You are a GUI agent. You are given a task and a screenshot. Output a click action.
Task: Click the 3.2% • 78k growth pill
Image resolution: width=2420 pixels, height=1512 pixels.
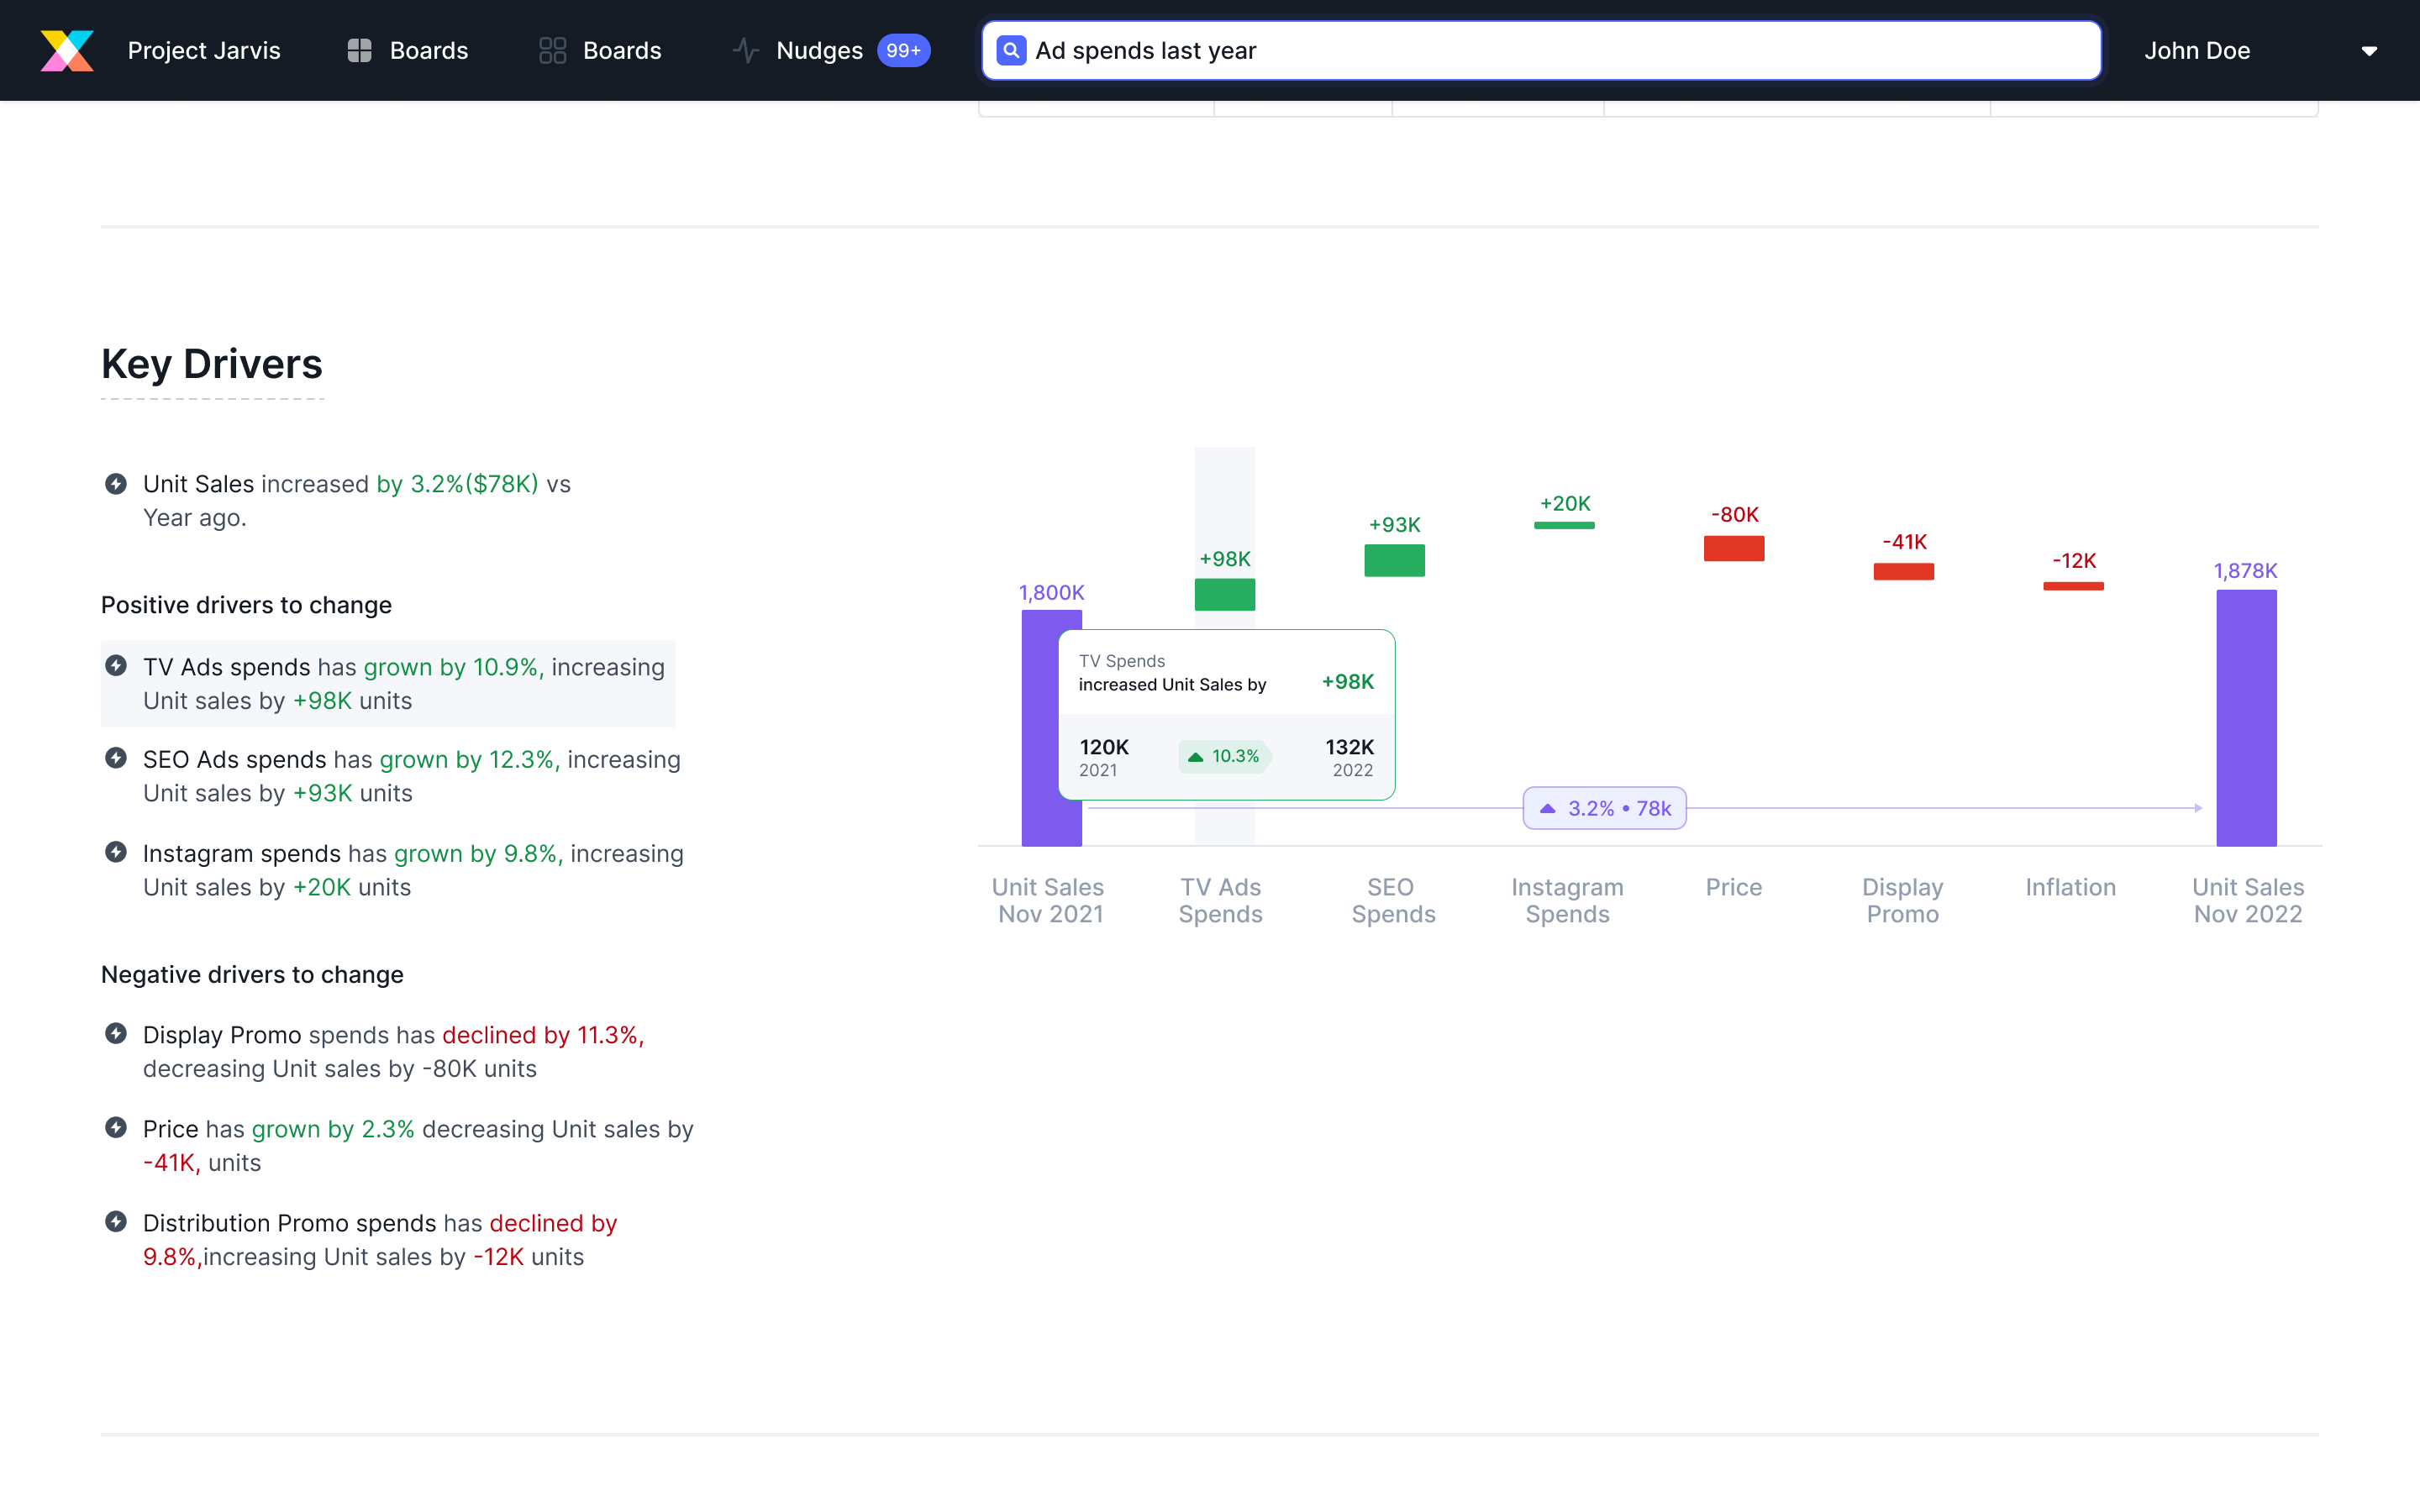[1604, 808]
